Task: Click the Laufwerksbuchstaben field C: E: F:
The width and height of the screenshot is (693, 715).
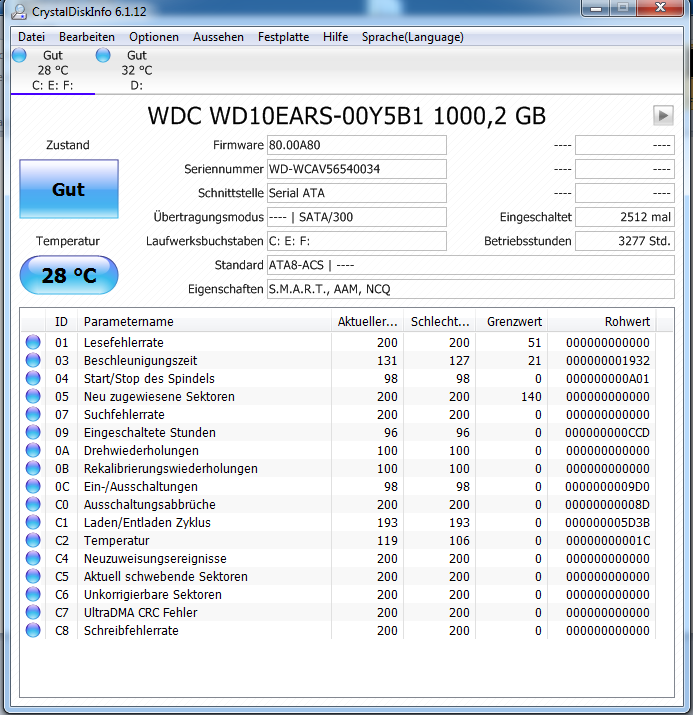Action: coord(357,241)
